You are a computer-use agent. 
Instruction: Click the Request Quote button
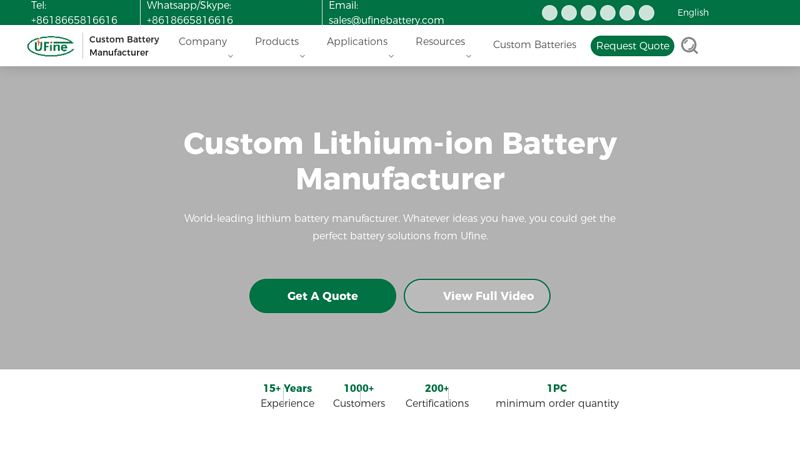click(632, 46)
